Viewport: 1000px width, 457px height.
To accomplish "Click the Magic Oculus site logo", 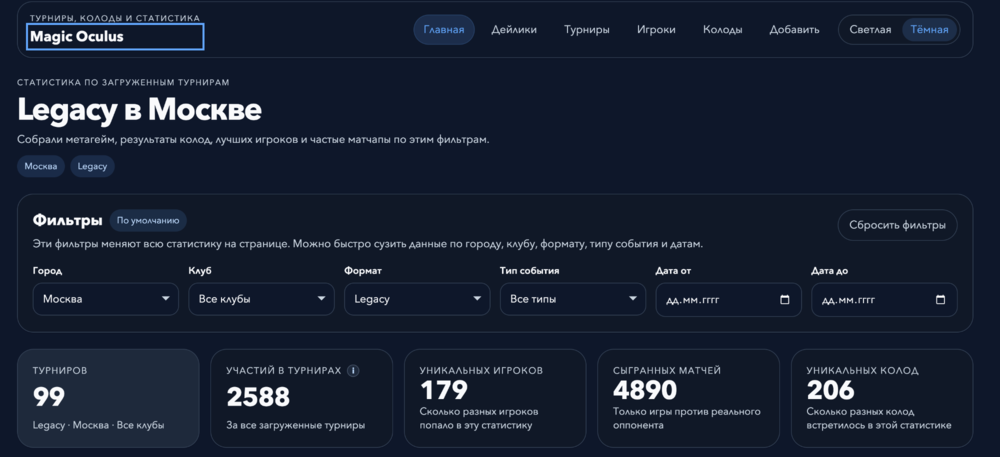I will click(x=115, y=36).
